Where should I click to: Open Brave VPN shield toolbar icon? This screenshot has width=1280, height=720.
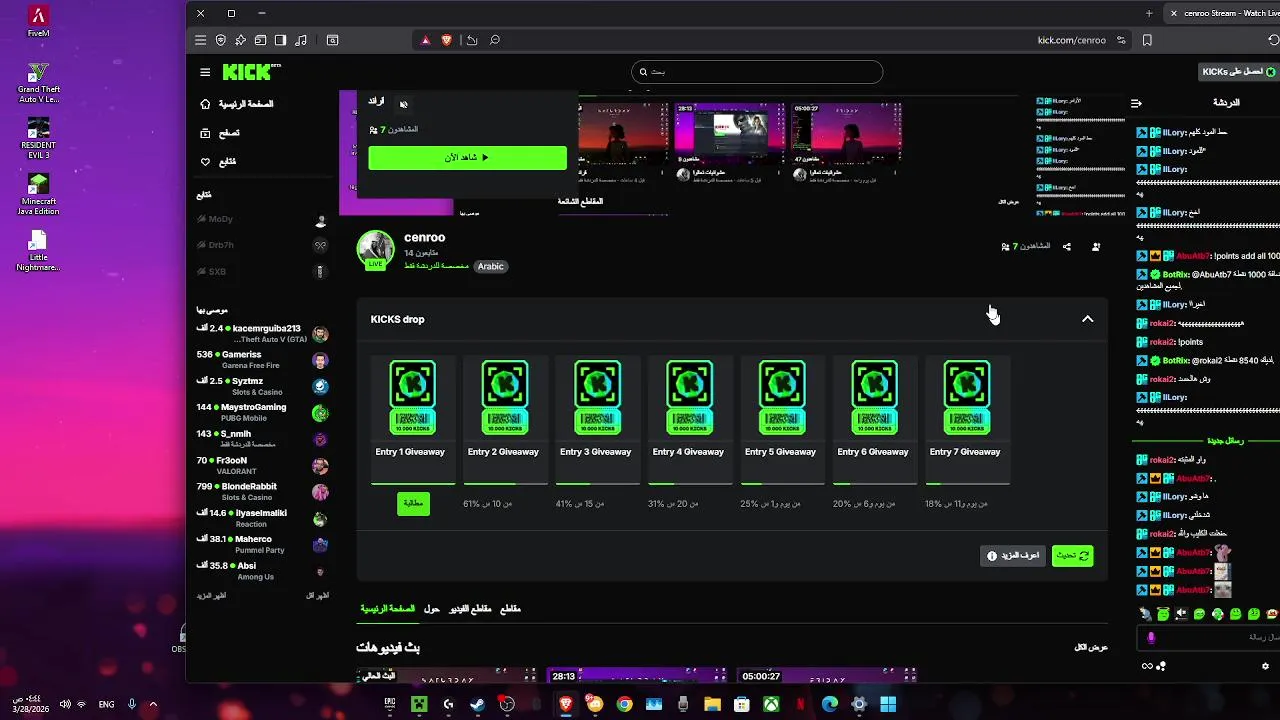coord(221,40)
